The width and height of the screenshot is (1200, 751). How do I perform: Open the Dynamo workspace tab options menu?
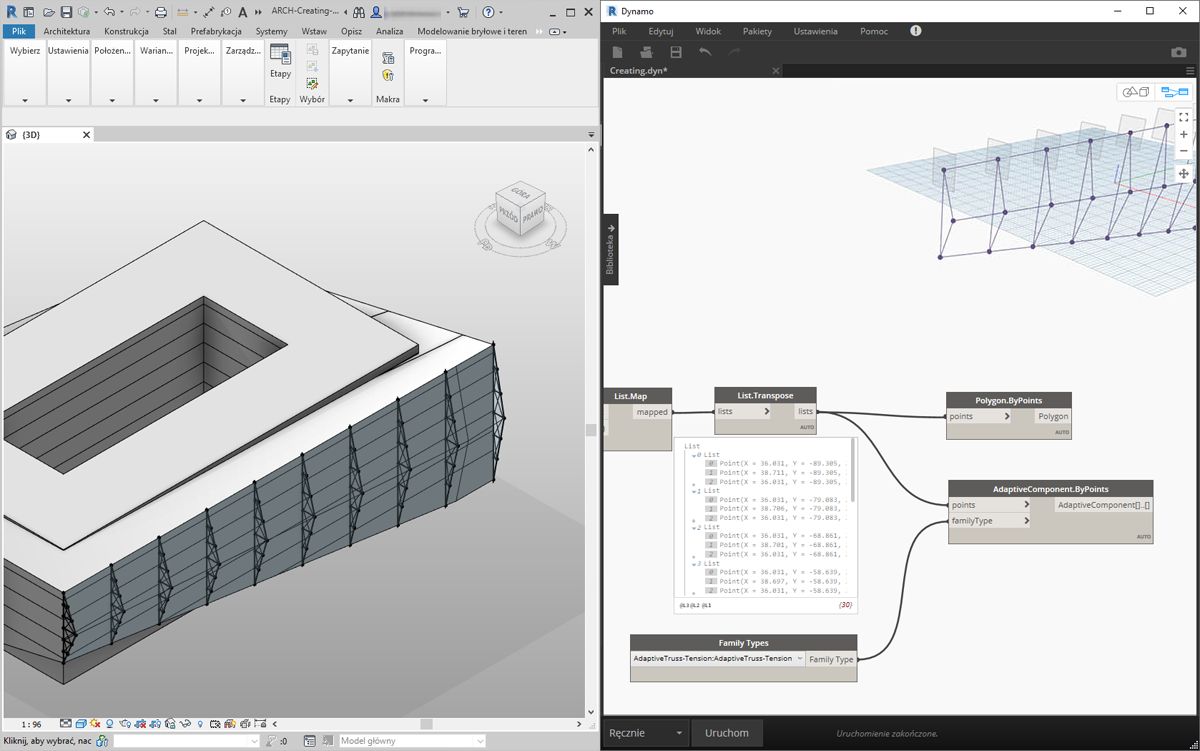[x=1190, y=71]
